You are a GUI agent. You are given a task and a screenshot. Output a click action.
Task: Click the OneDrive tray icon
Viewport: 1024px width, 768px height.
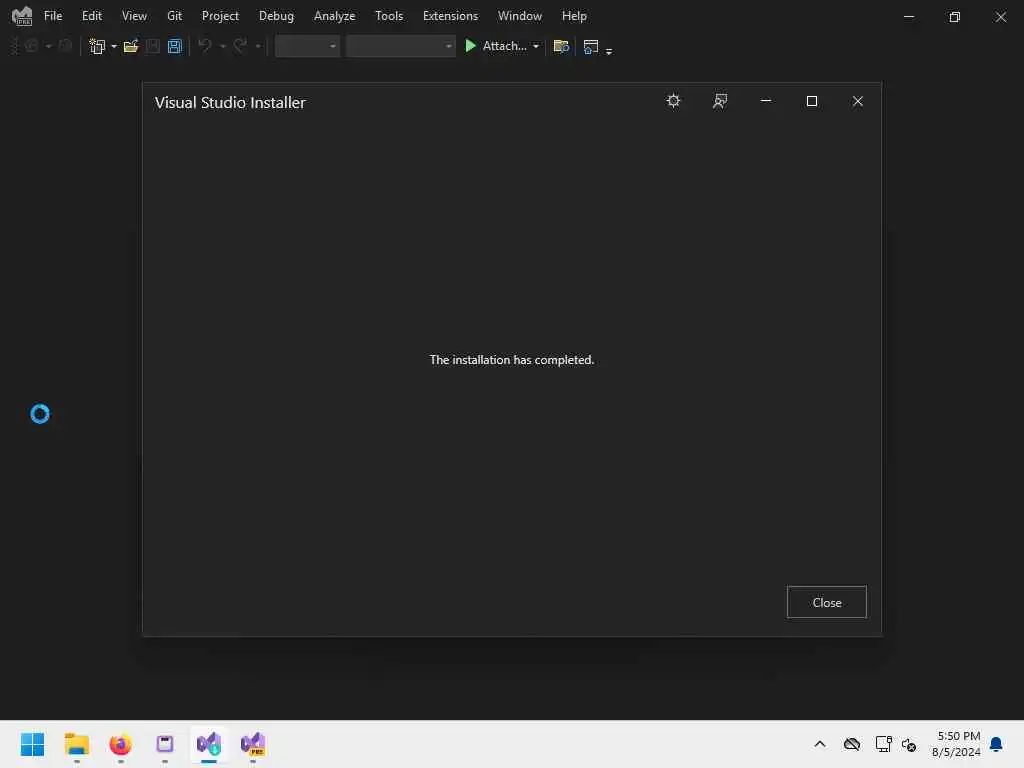pyautogui.click(x=852, y=744)
